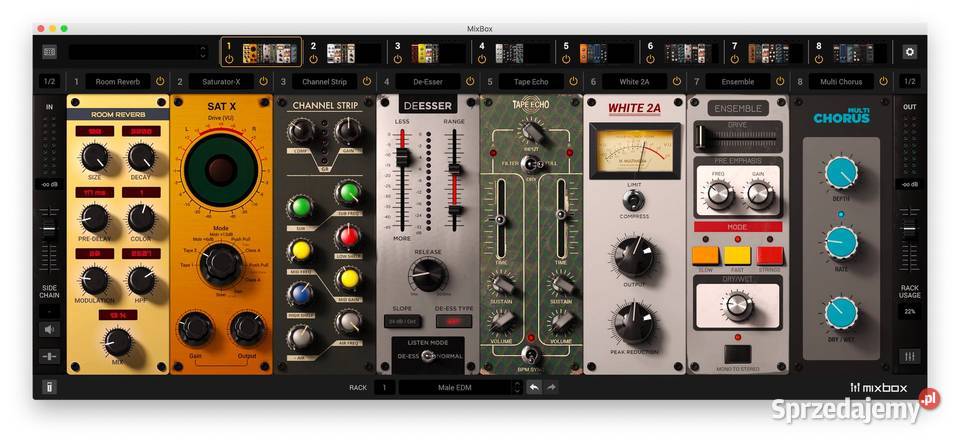The image size is (960, 443).
Task: Open the Tape Echo slot selector
Action: pyautogui.click(x=531, y=81)
